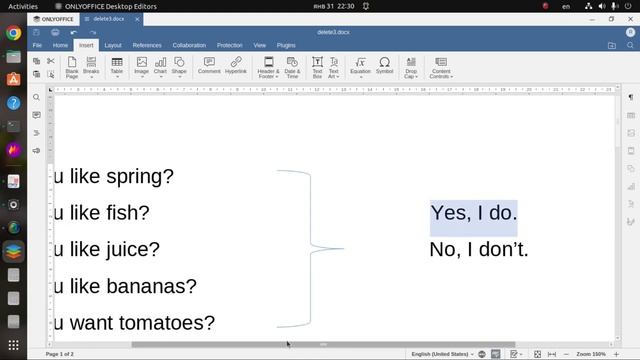
Task: Click the Zoom 150% label
Action: pos(591,354)
